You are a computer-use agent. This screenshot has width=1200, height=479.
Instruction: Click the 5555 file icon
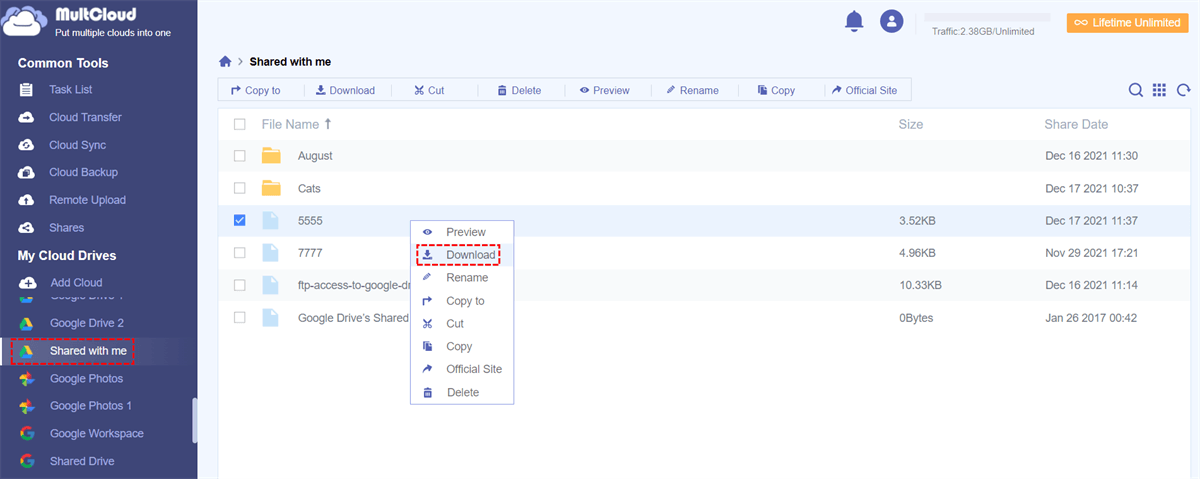pyautogui.click(x=270, y=220)
